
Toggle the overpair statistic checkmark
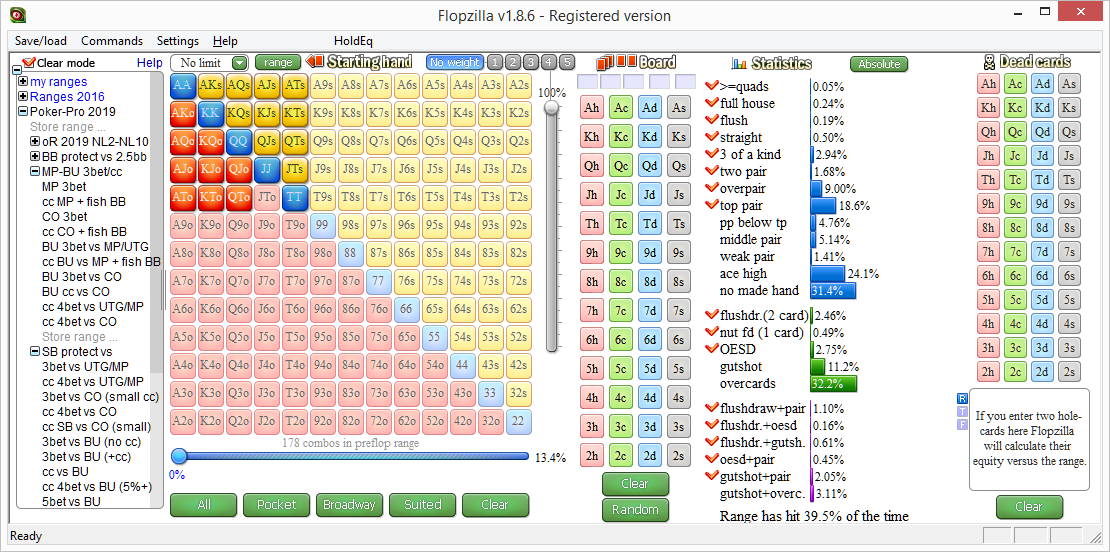click(x=711, y=188)
